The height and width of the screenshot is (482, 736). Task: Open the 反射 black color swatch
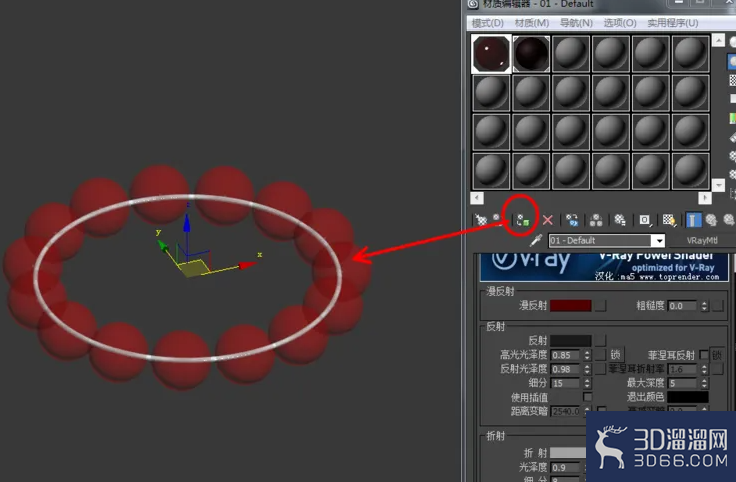[x=570, y=340]
